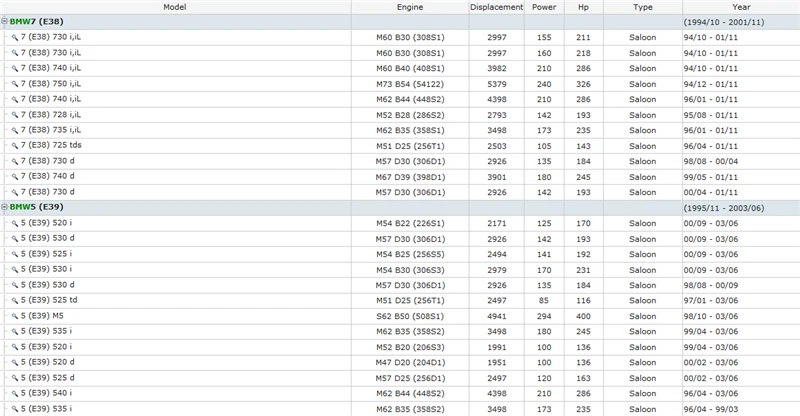Click engine cell M54 B30 (306S3)
This screenshot has width=800, height=416.
point(410,270)
